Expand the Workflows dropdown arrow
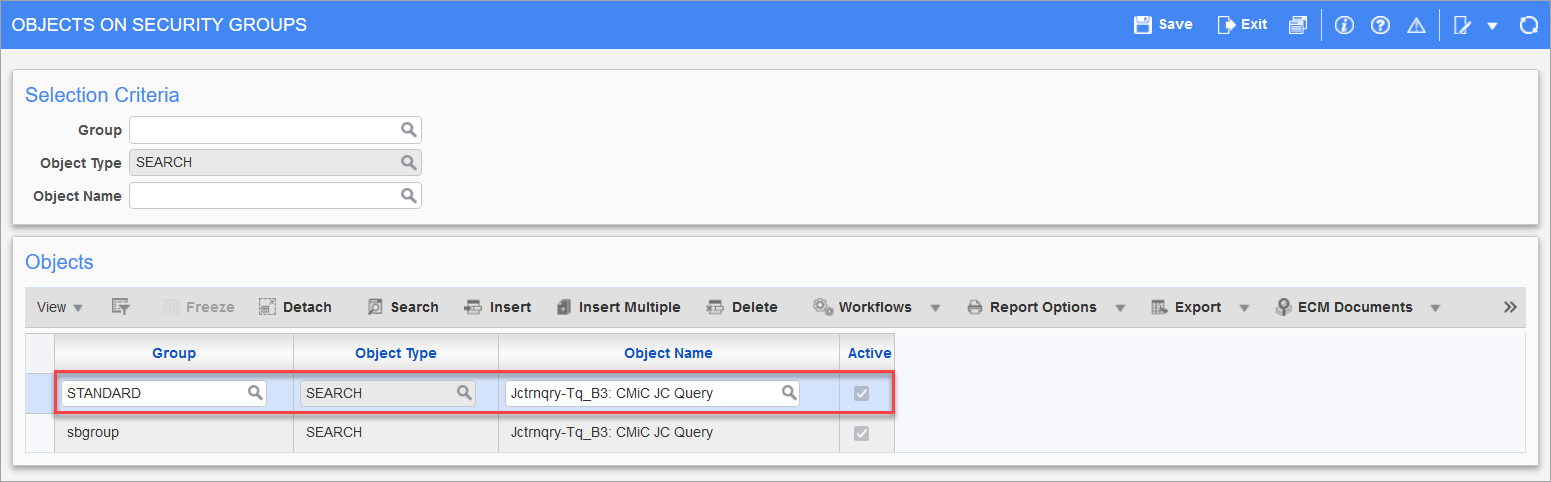 pos(935,308)
